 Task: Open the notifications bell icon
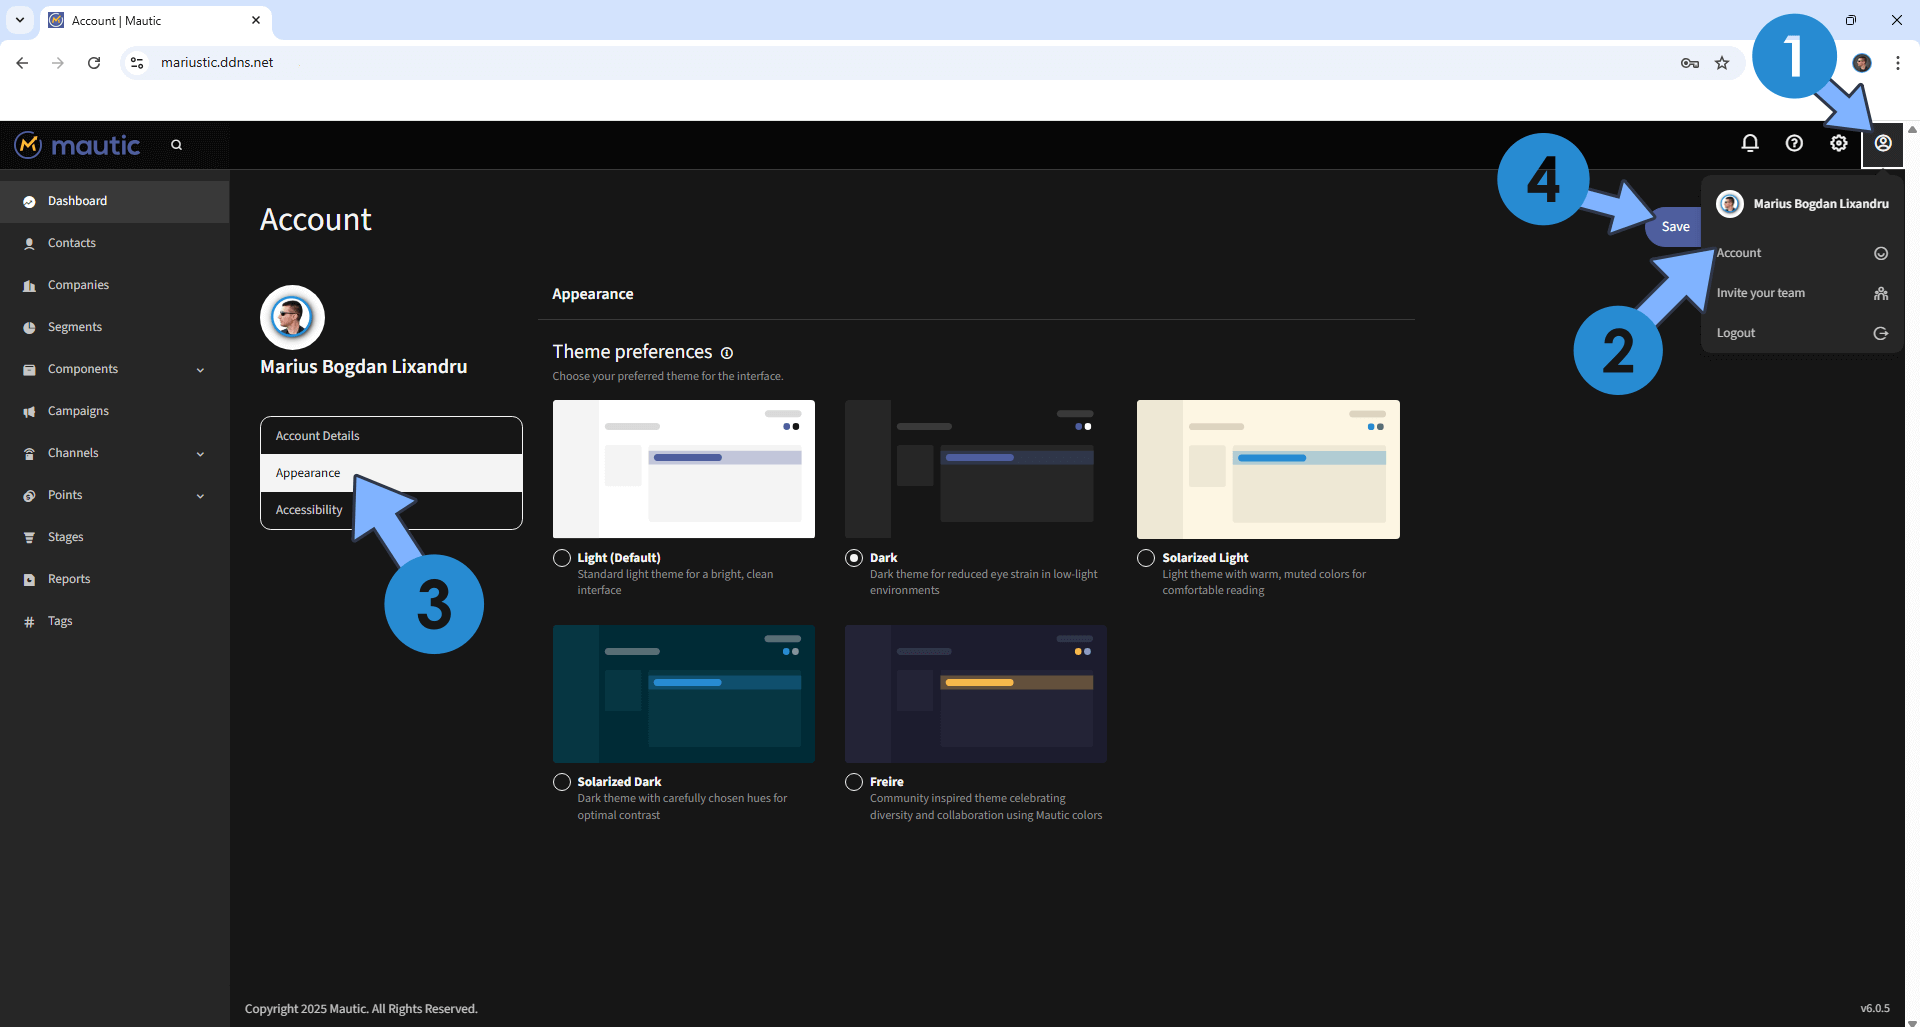(1750, 144)
